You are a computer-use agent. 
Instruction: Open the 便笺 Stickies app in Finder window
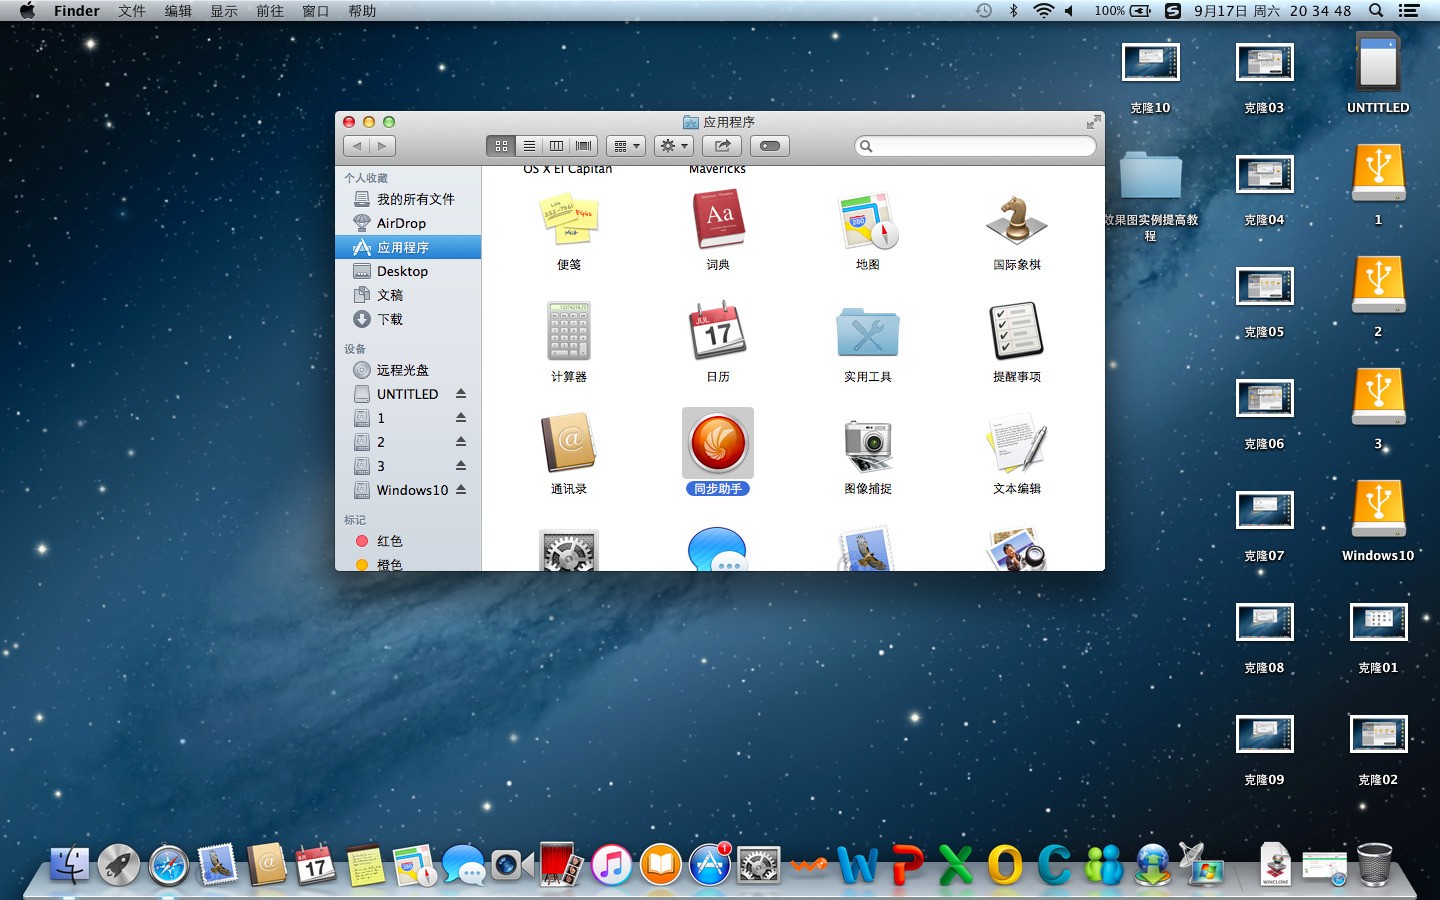point(569,222)
